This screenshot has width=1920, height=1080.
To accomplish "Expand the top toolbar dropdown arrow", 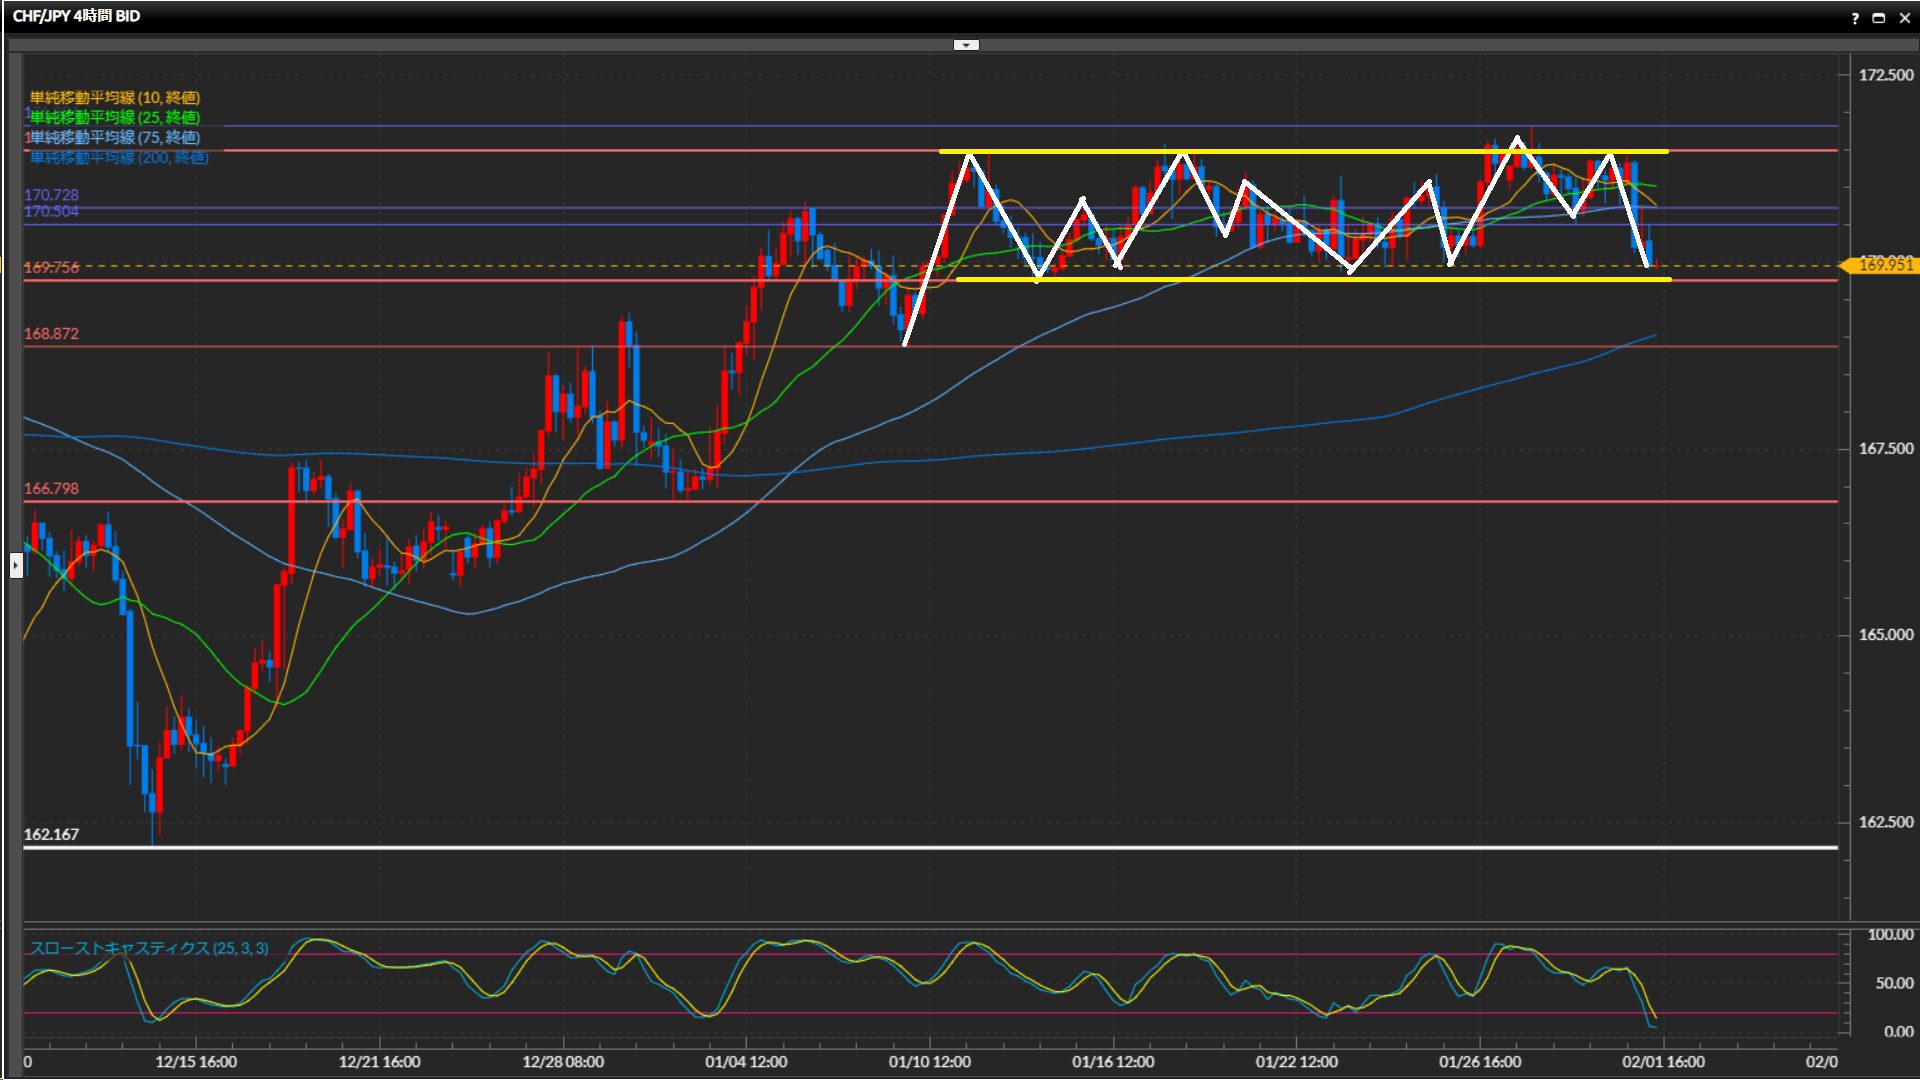I will [966, 45].
